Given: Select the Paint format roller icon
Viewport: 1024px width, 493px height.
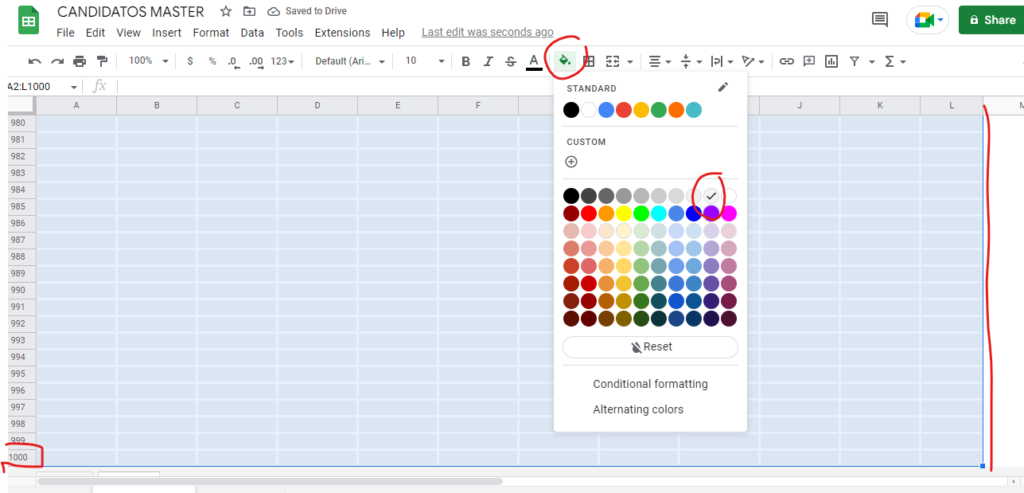Looking at the screenshot, I should (102, 61).
